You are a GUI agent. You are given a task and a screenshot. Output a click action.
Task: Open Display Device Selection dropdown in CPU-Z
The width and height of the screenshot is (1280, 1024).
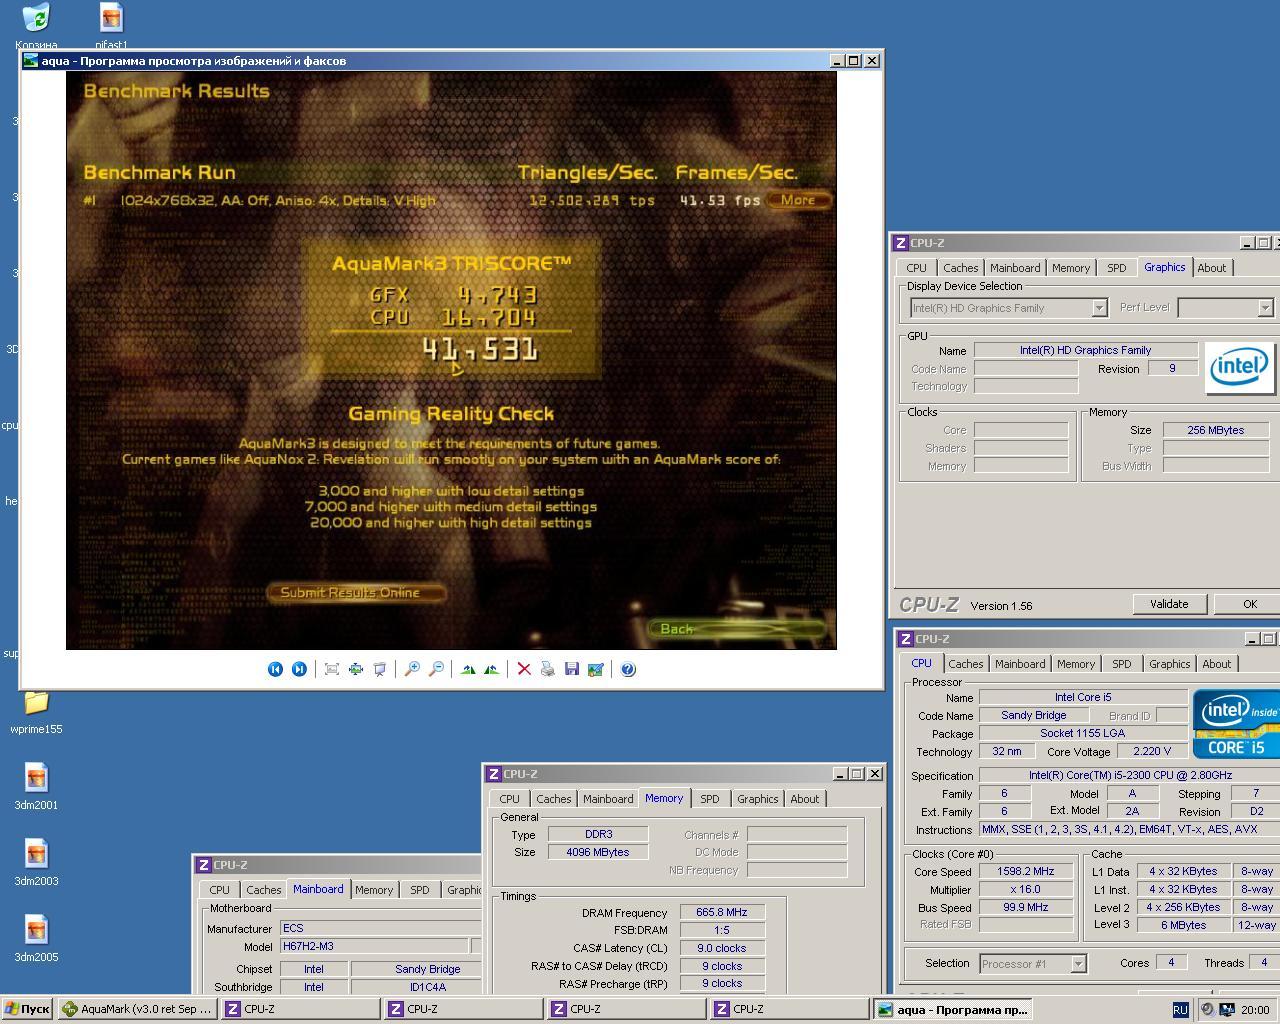1009,308
